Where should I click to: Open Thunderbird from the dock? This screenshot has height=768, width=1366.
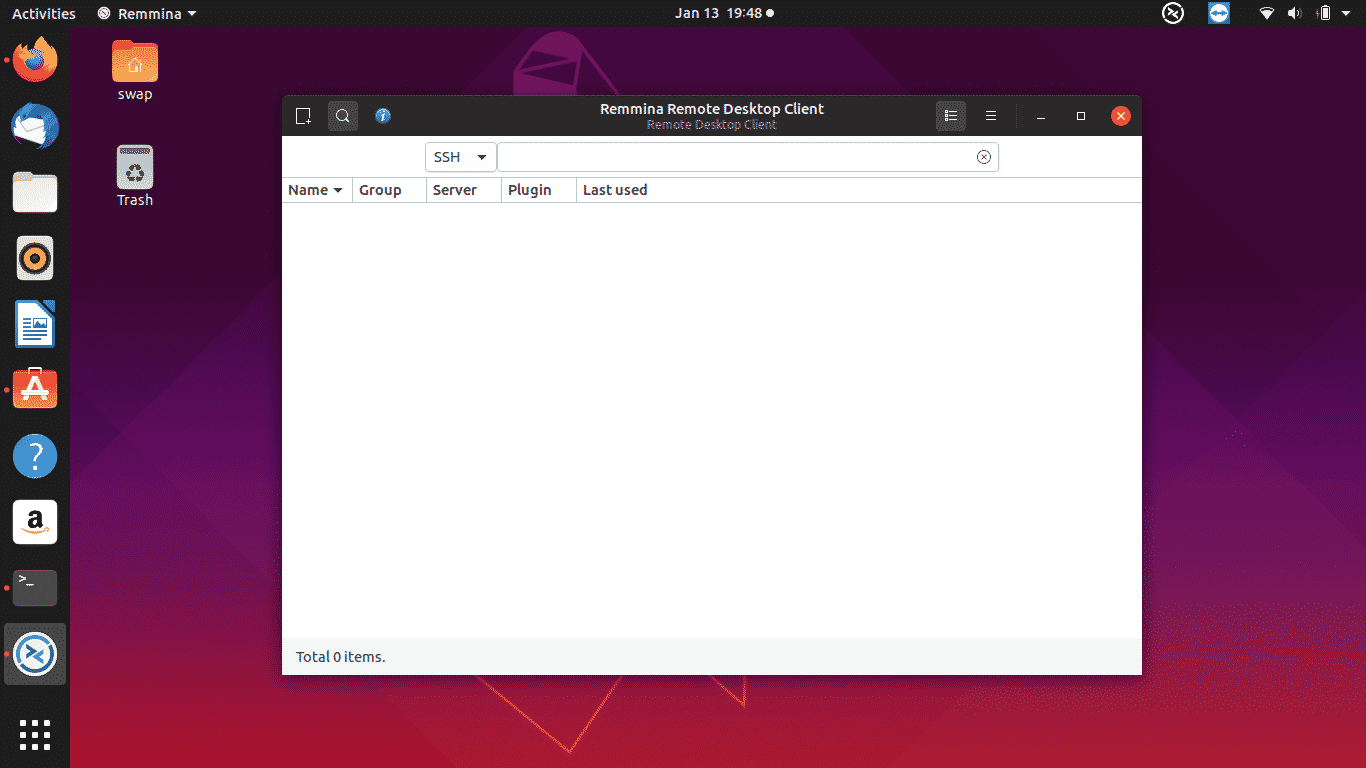35,127
